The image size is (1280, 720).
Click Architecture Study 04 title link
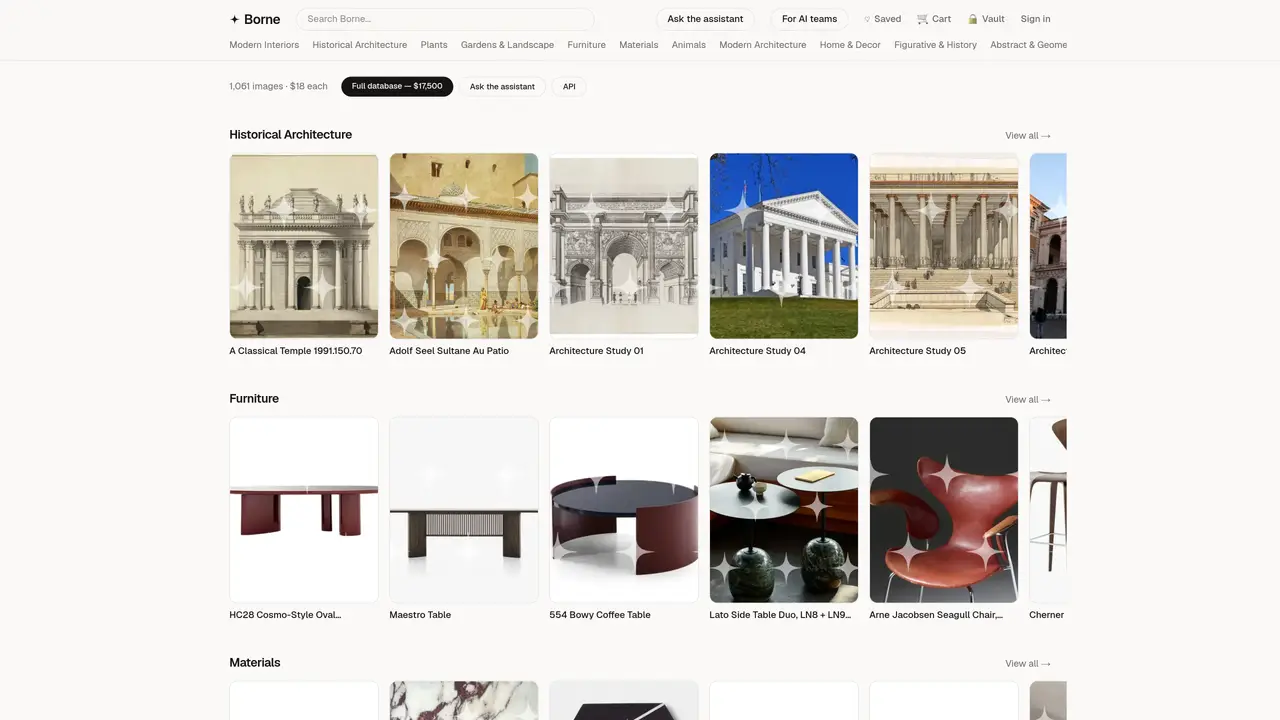click(757, 351)
